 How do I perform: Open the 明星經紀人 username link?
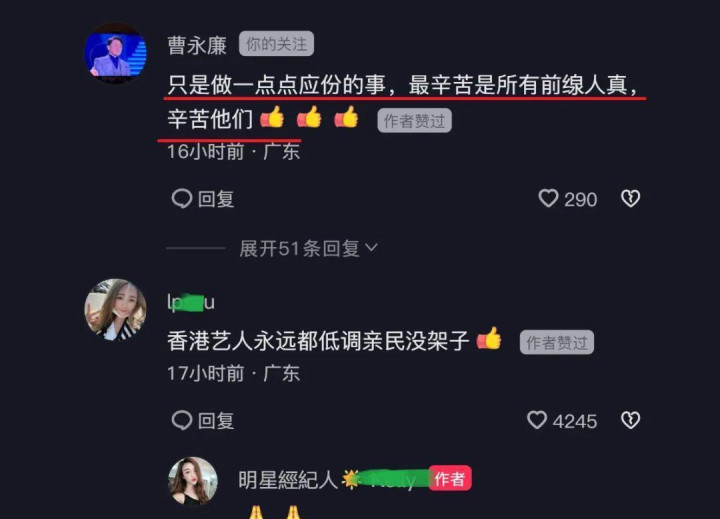coord(288,480)
